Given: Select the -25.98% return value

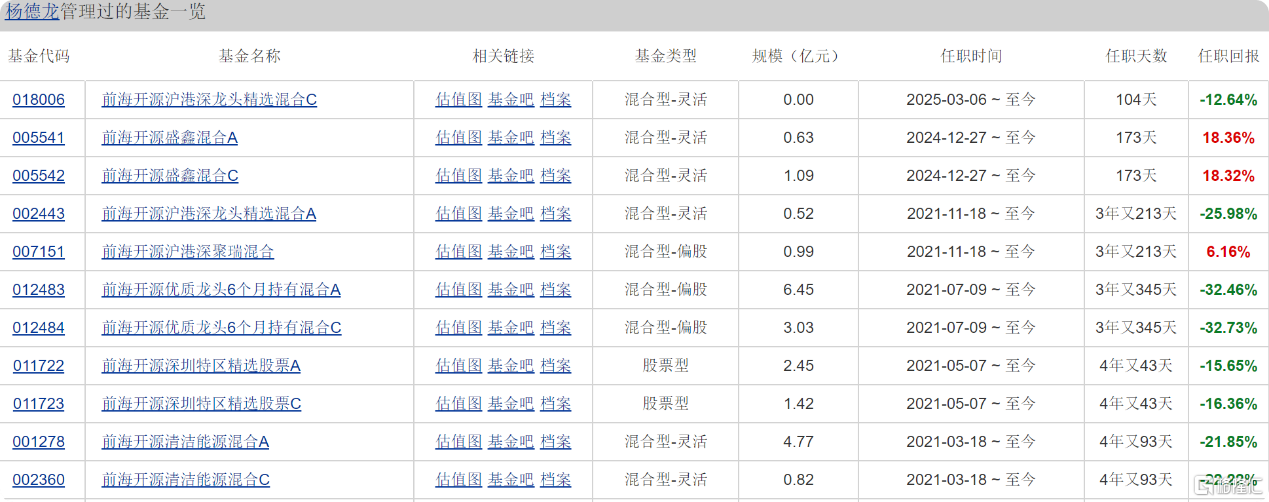Looking at the screenshot, I should 1229,214.
